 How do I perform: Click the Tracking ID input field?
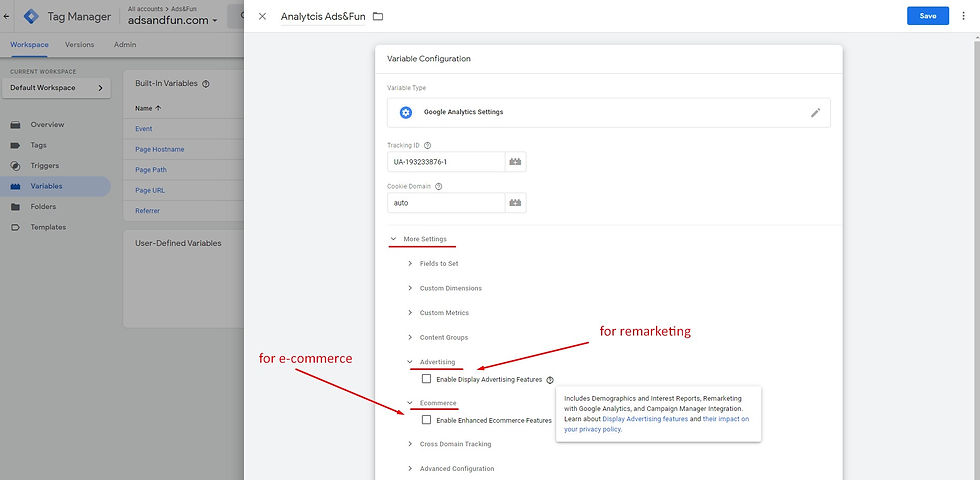(x=446, y=162)
